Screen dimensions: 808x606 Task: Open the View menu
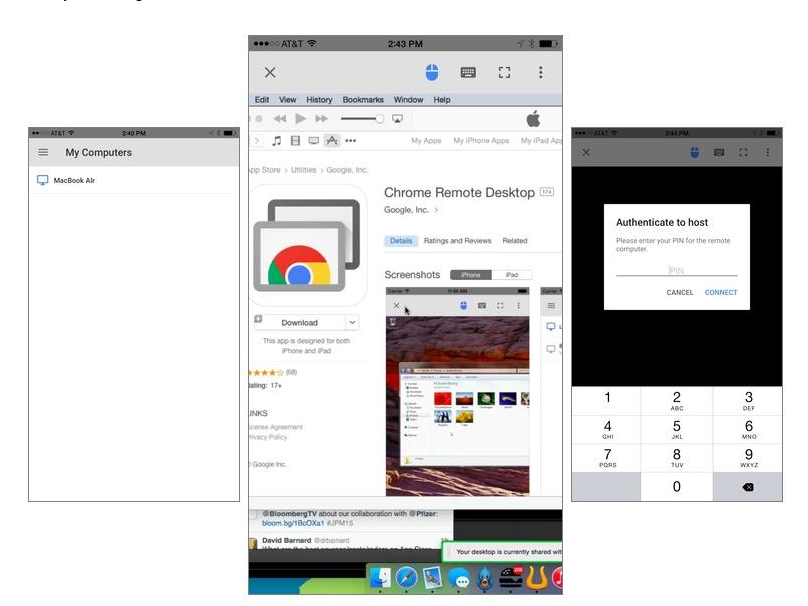click(x=288, y=99)
